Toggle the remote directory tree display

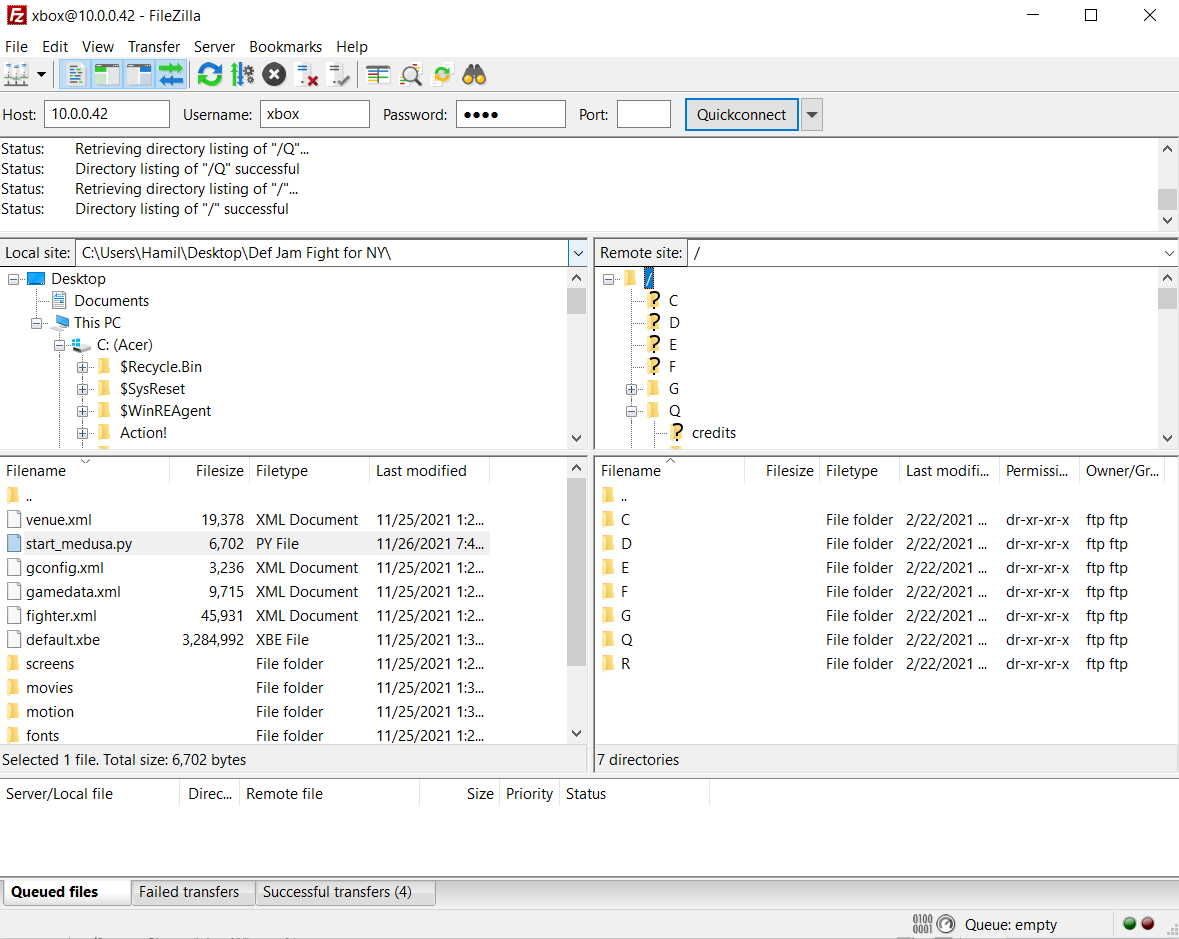(140, 74)
